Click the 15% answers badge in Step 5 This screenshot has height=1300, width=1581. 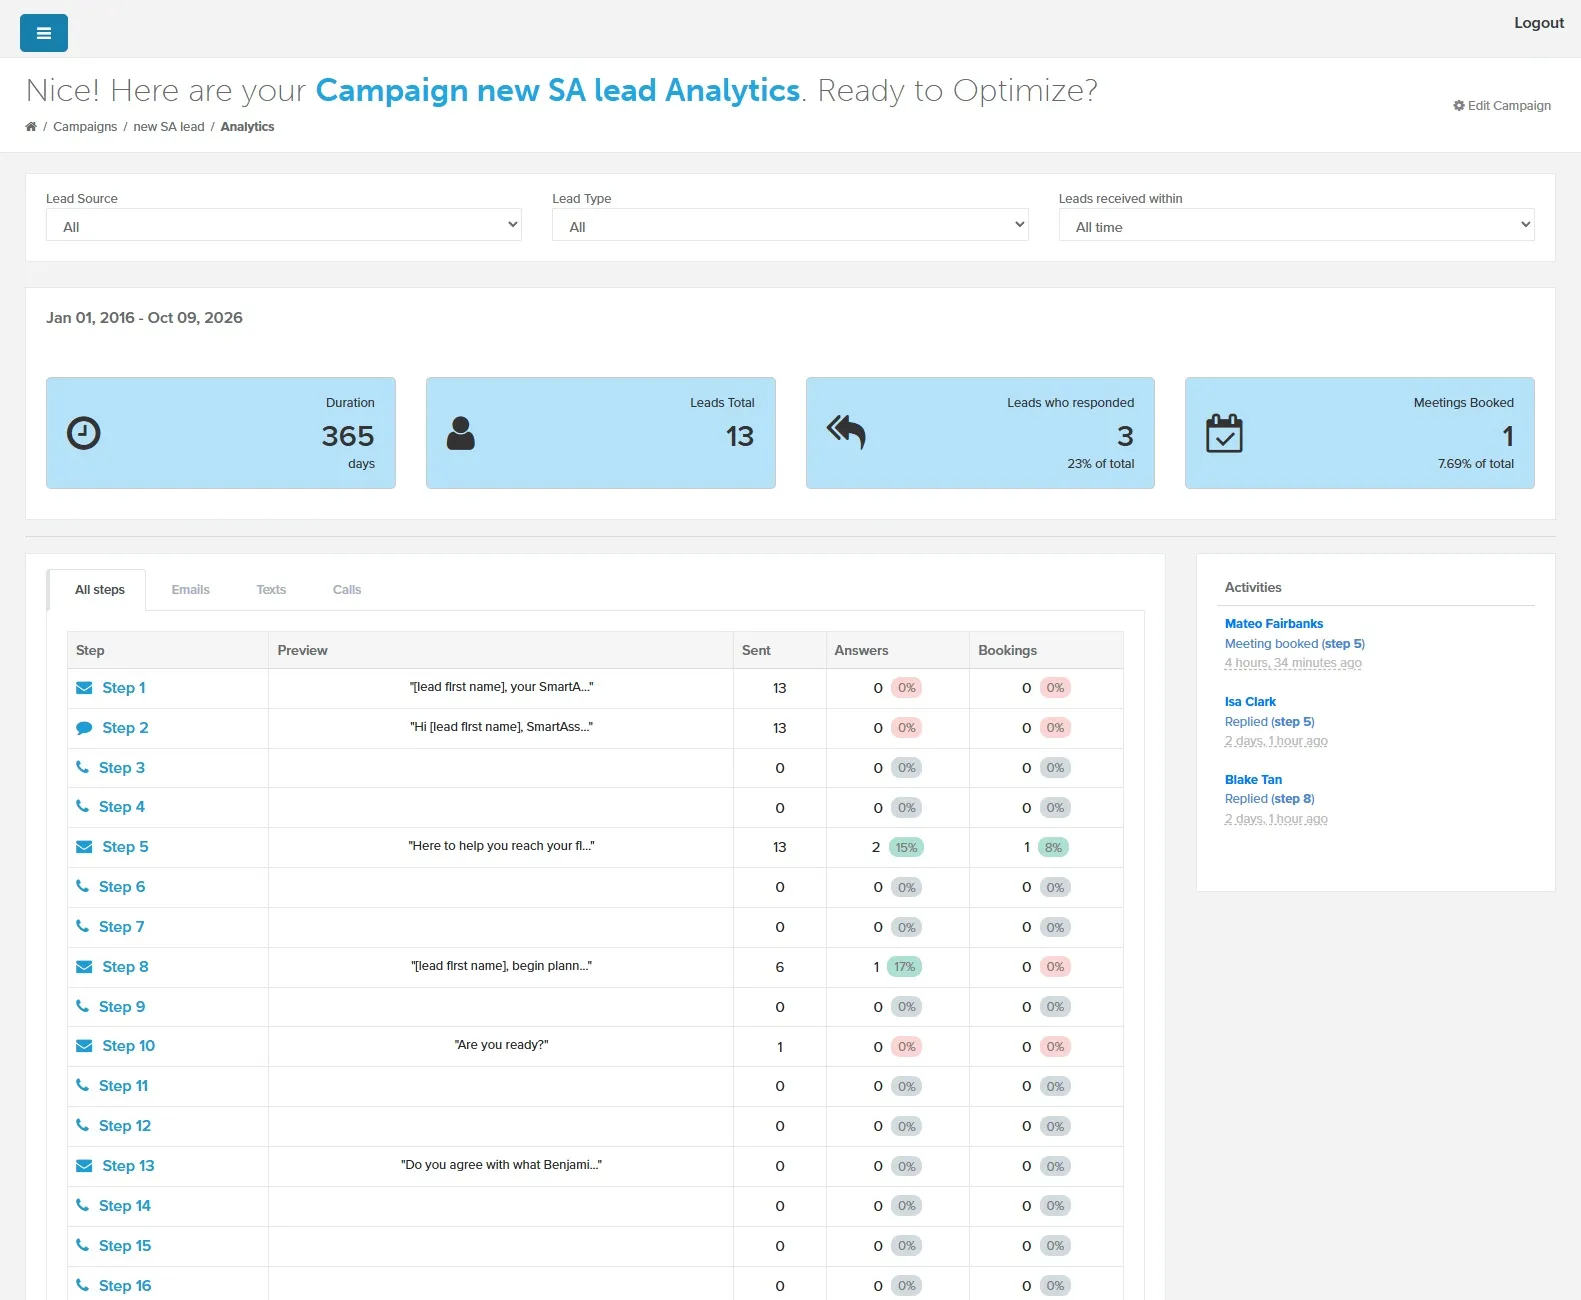coord(906,847)
